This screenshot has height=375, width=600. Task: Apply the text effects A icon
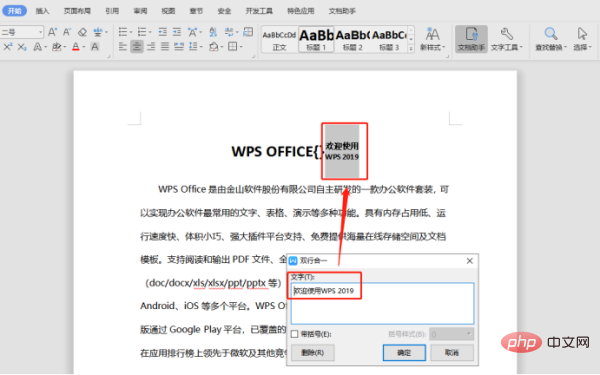[38, 47]
